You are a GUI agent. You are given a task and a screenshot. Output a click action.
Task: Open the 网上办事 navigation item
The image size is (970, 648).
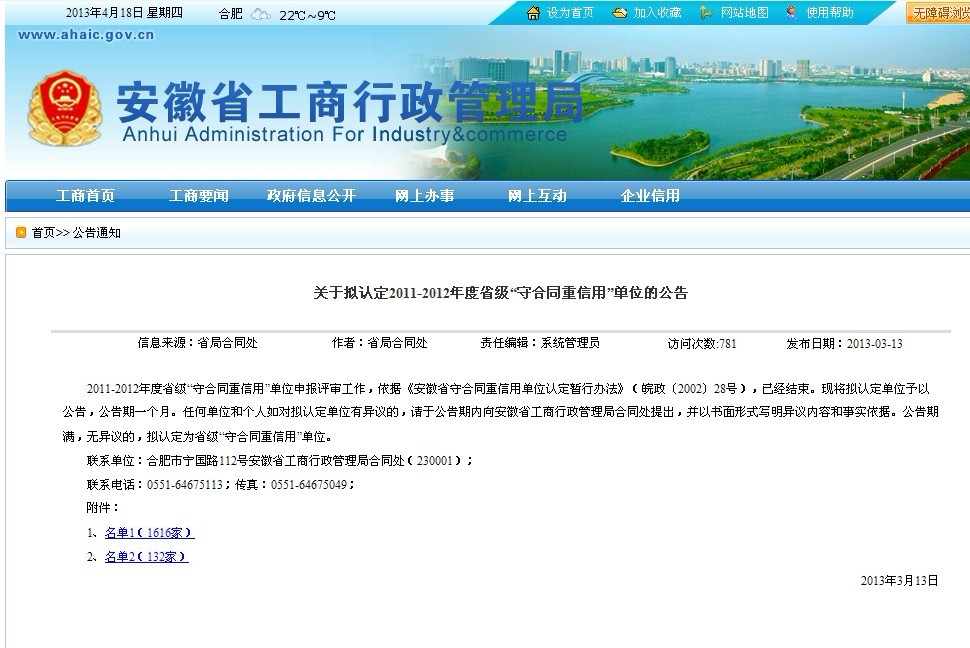point(424,196)
